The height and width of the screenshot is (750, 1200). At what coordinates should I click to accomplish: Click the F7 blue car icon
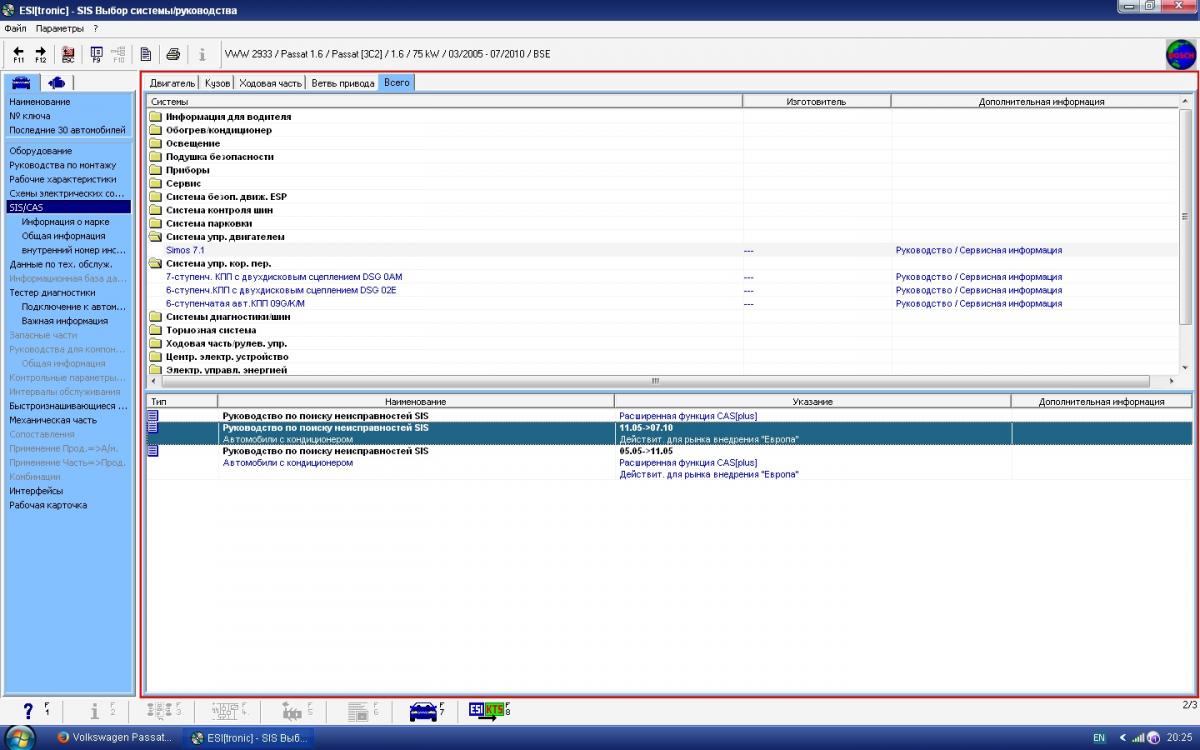[x=423, y=711]
